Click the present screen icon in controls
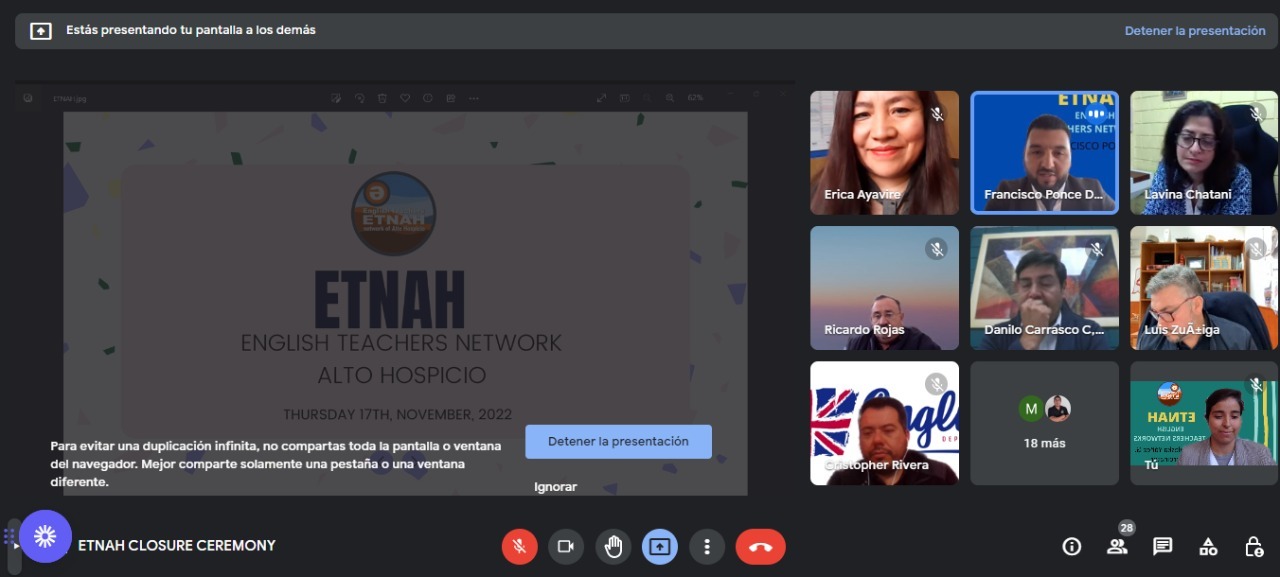This screenshot has width=1280, height=577. [660, 546]
